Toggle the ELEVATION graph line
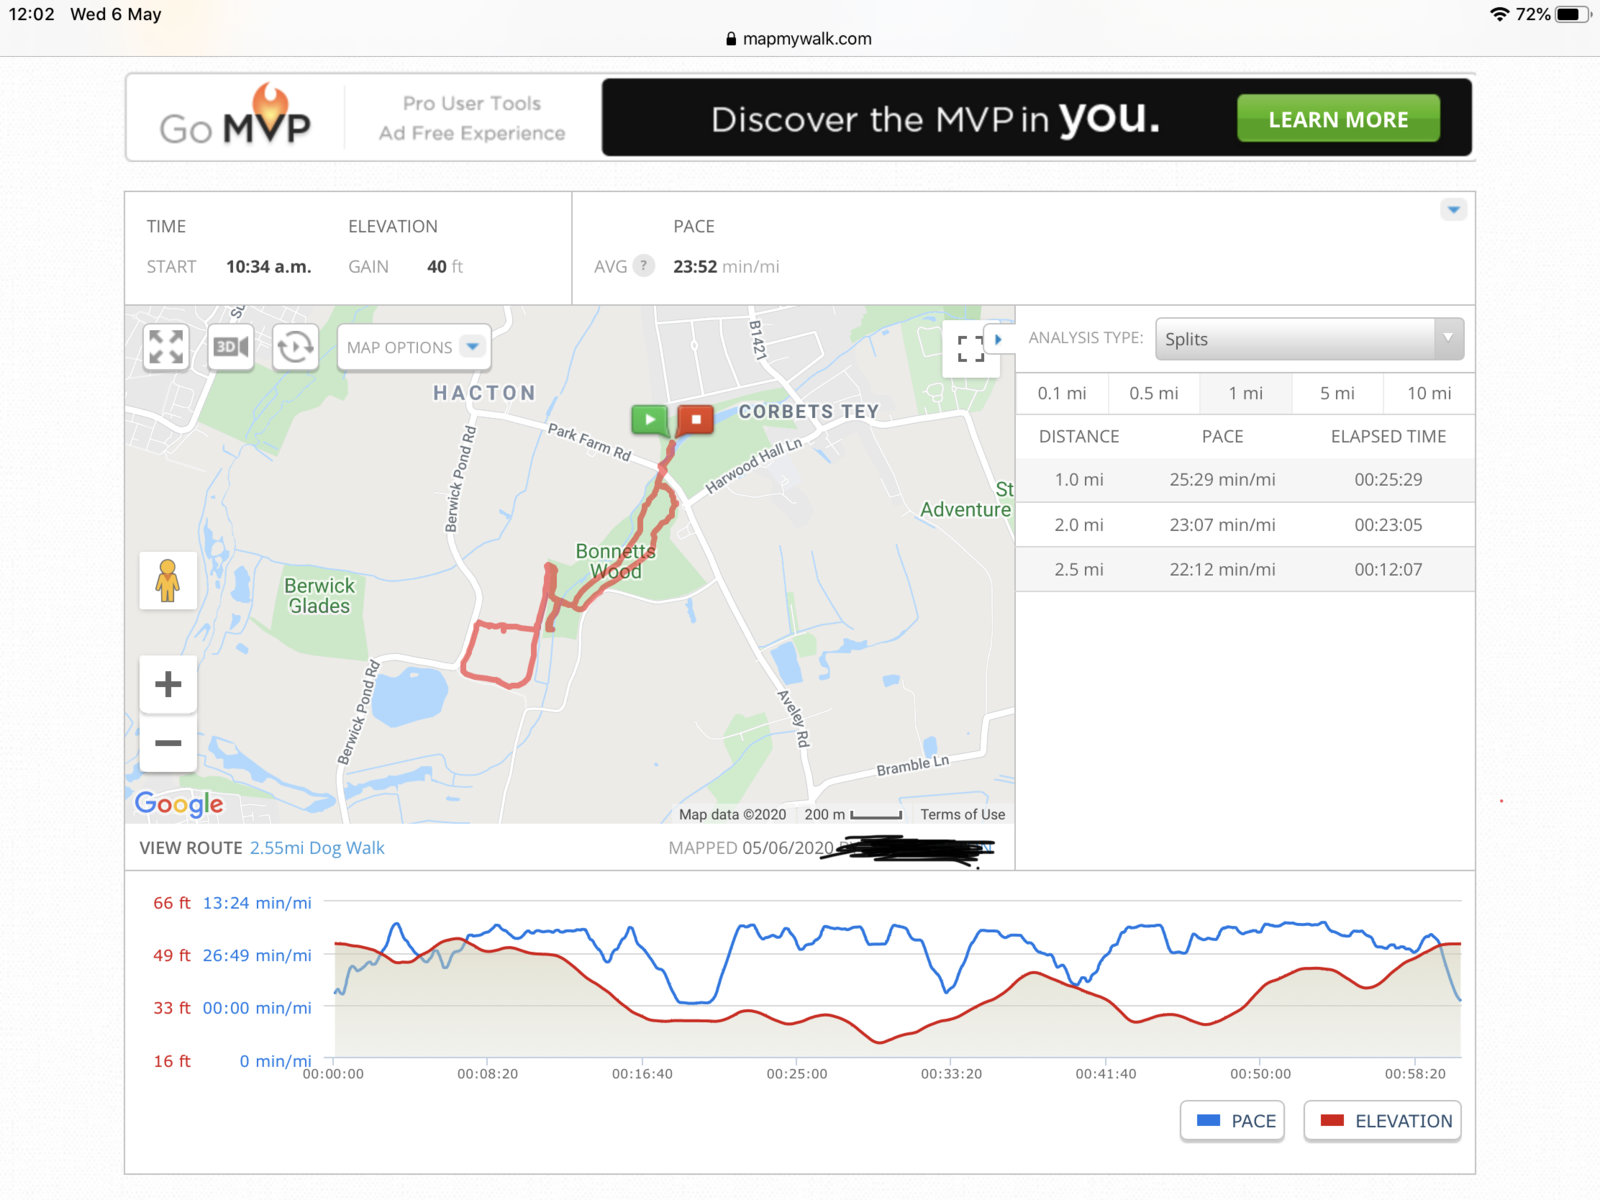1600x1200 pixels. (1383, 1121)
